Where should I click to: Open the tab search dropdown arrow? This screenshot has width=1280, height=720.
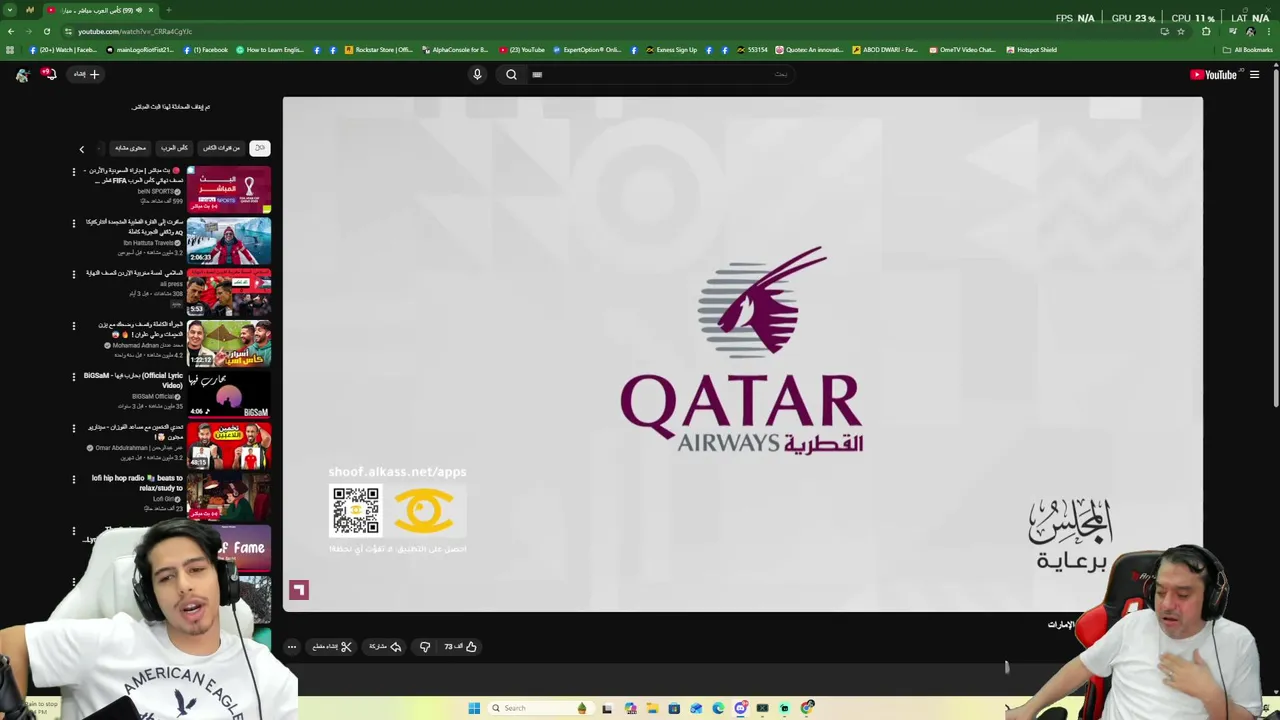point(10,10)
